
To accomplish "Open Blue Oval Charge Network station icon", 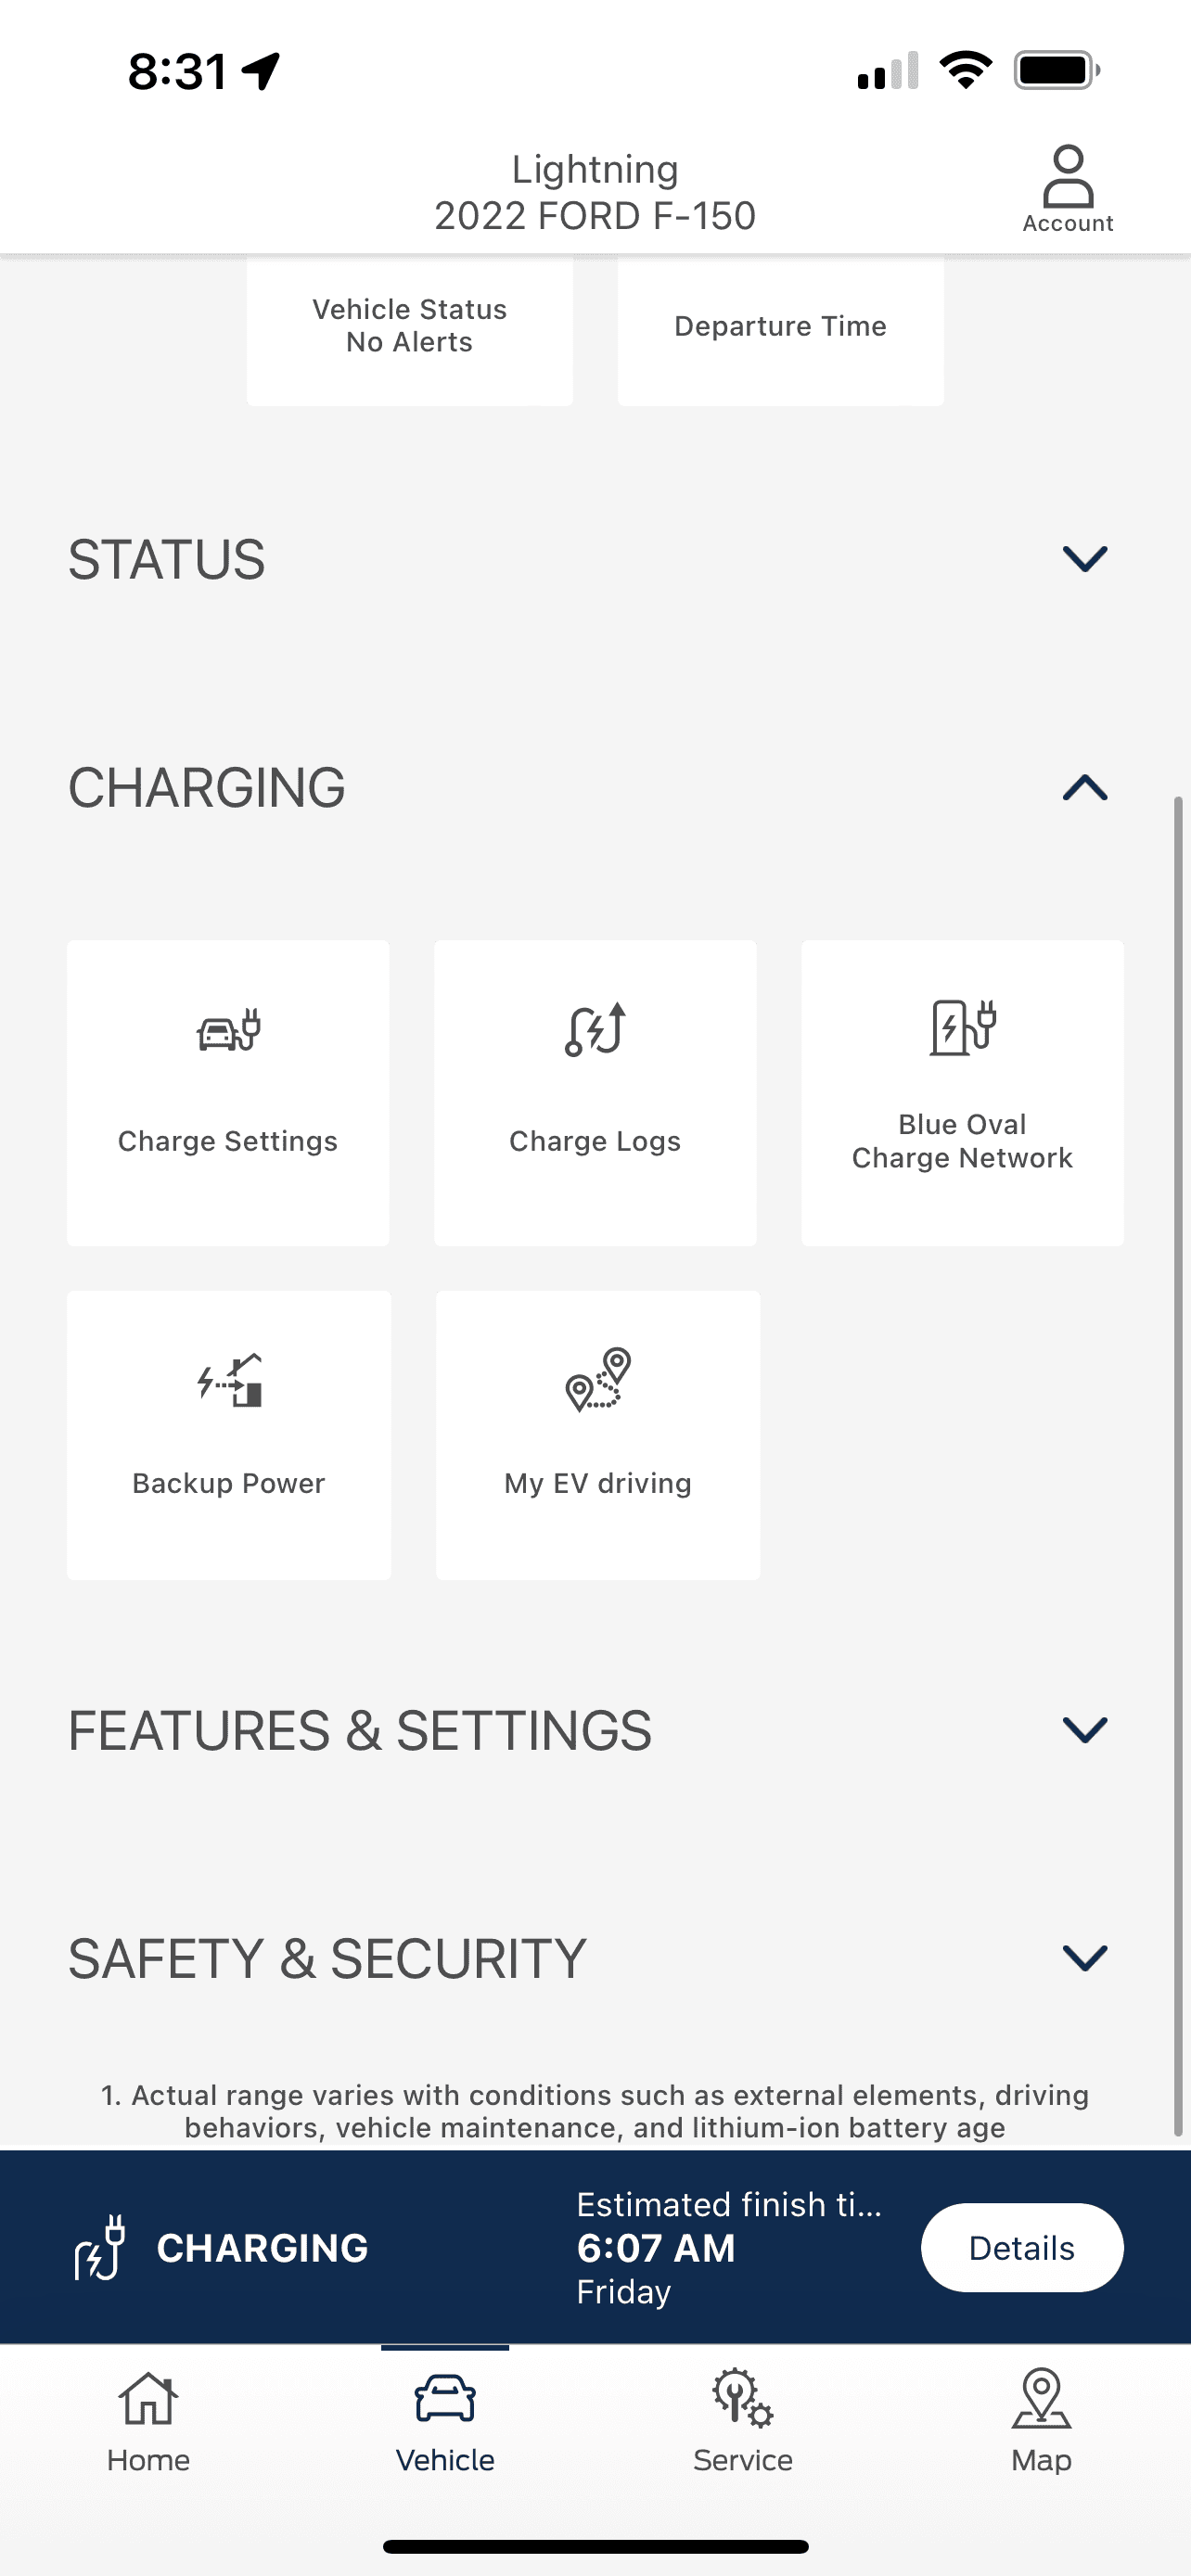I will click(x=962, y=1027).
